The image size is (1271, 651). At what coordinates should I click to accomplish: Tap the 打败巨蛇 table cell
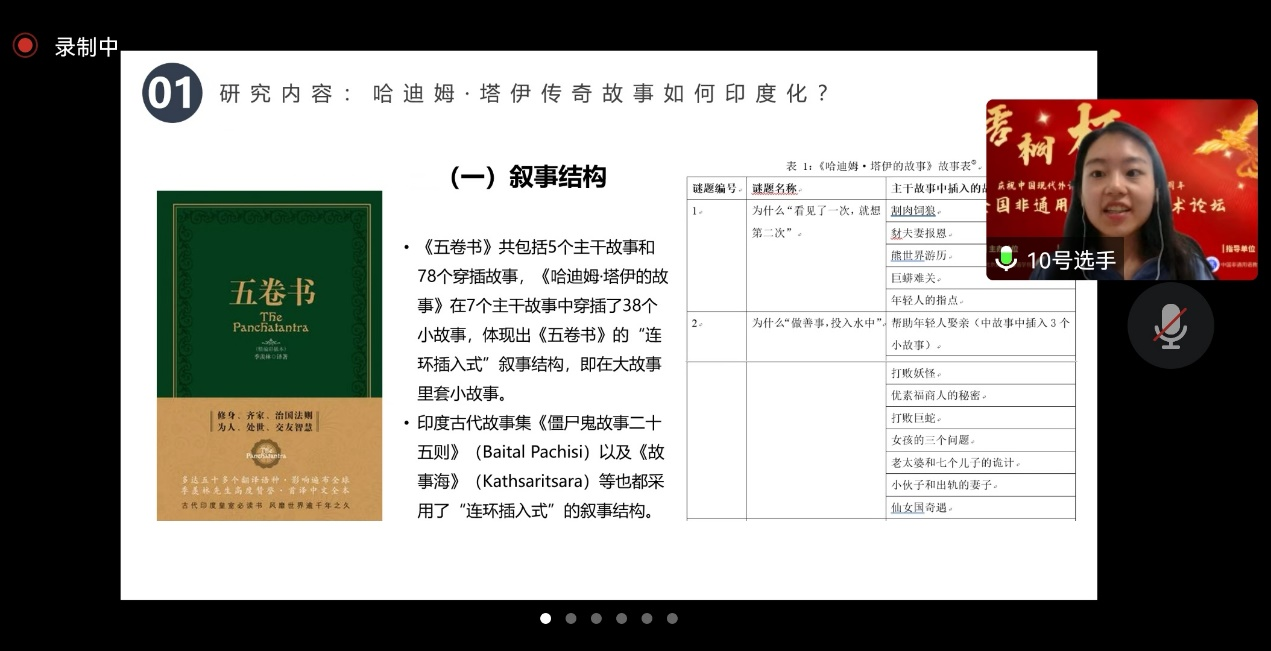(x=916, y=418)
